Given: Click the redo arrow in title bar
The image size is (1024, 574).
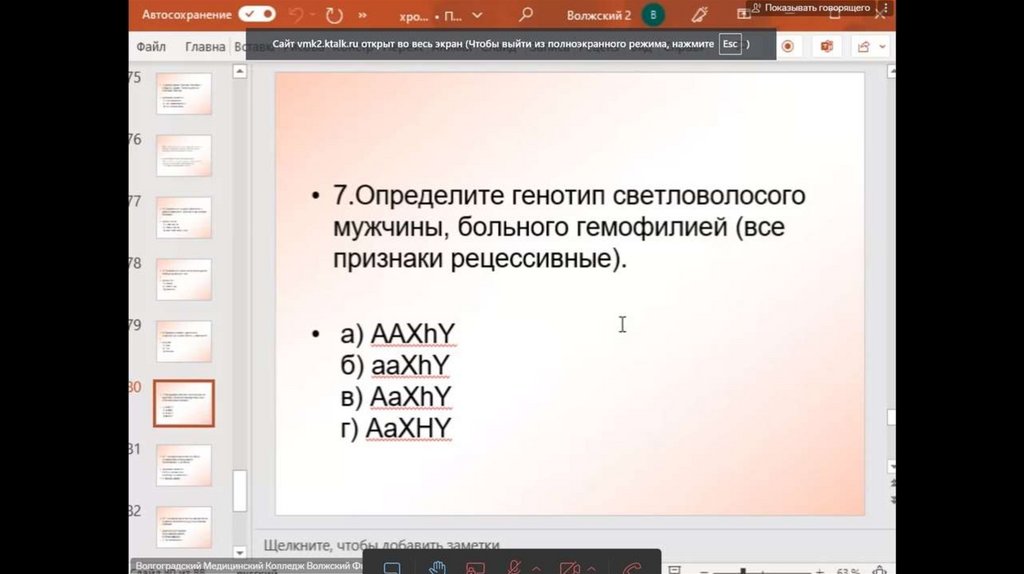Looking at the screenshot, I should [332, 15].
